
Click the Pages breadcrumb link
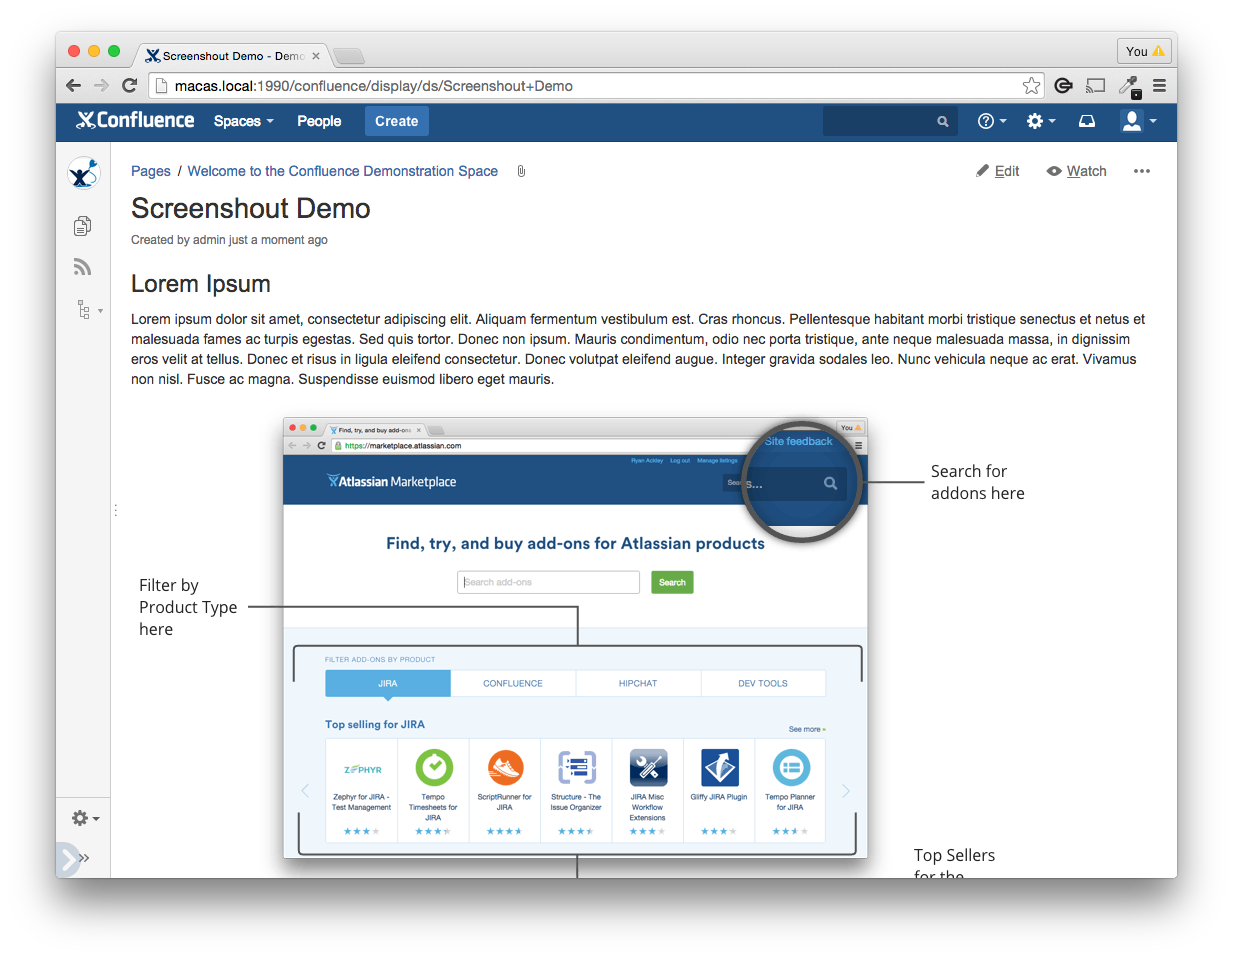pos(151,171)
